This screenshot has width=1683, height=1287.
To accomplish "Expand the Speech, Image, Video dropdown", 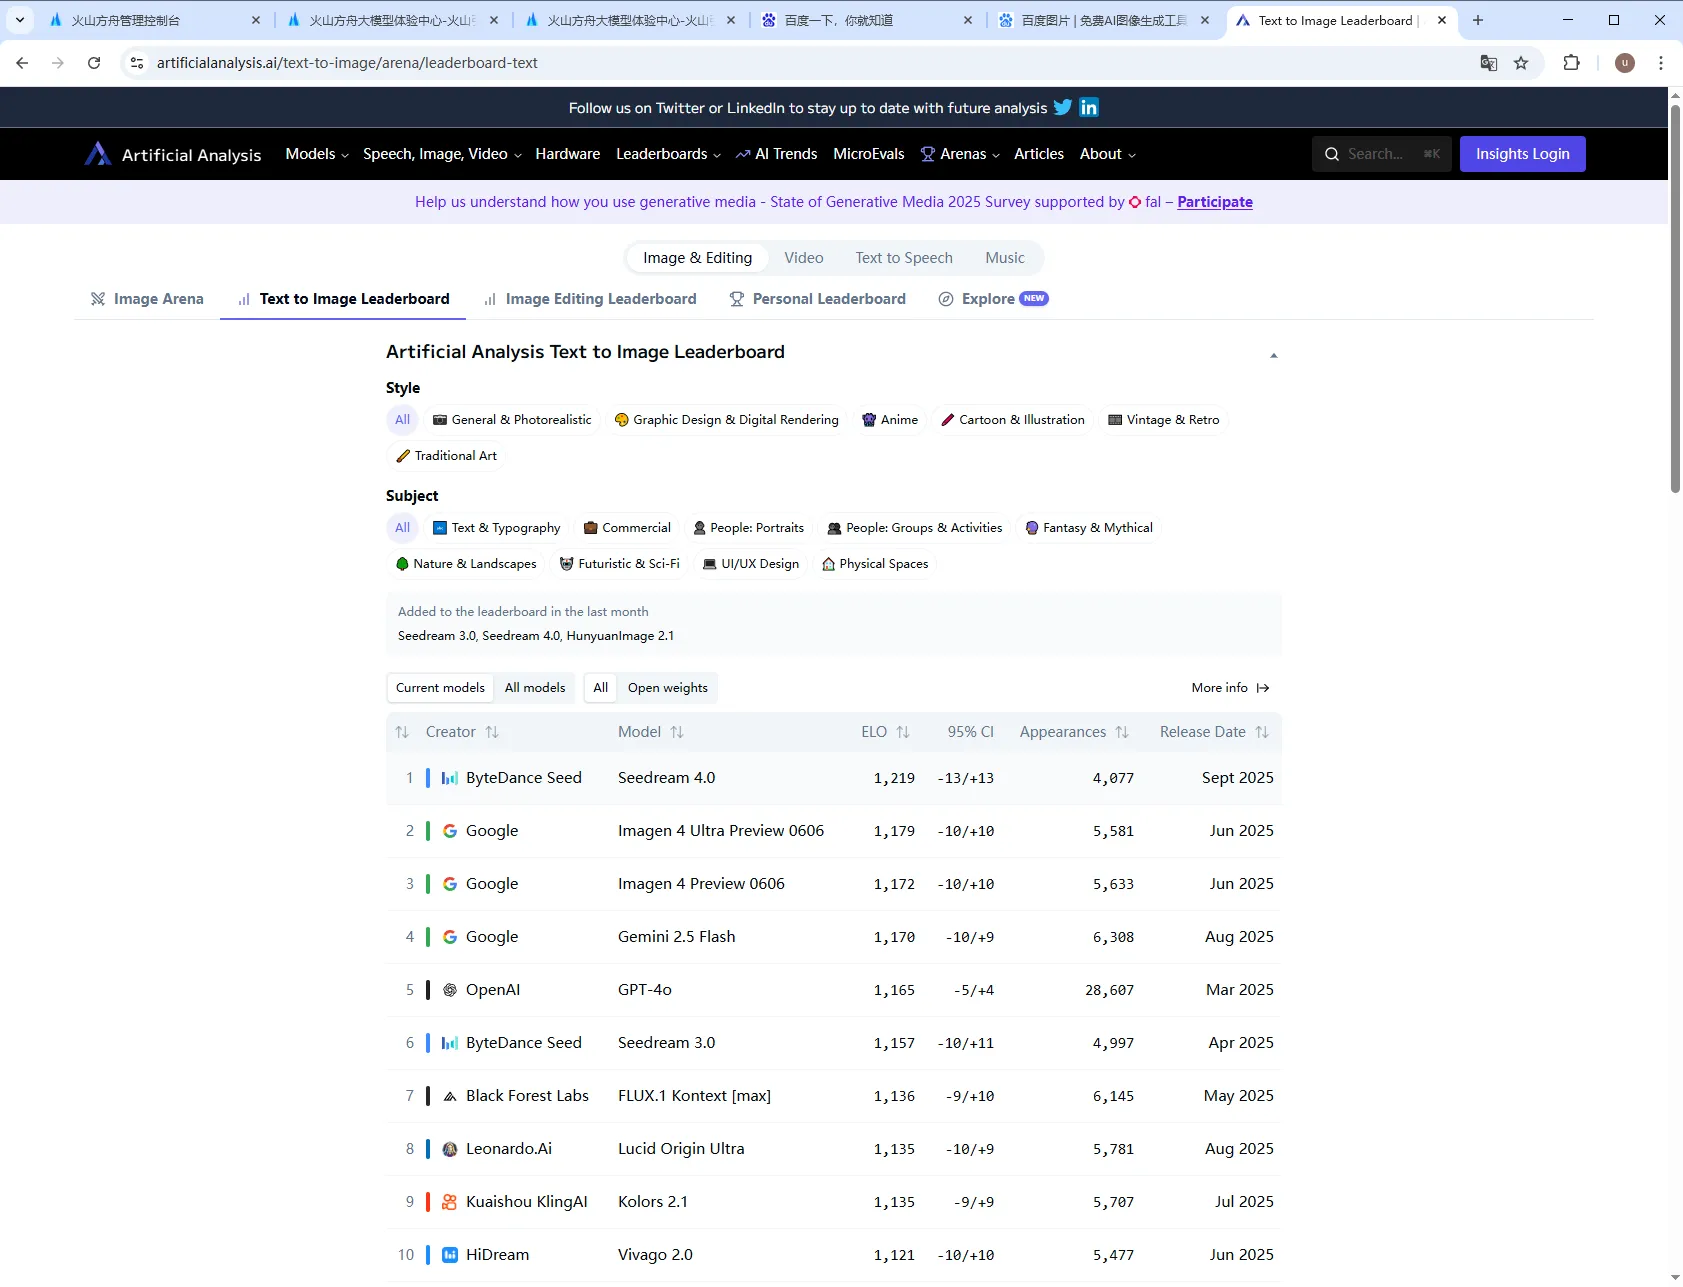I will 442,154.
